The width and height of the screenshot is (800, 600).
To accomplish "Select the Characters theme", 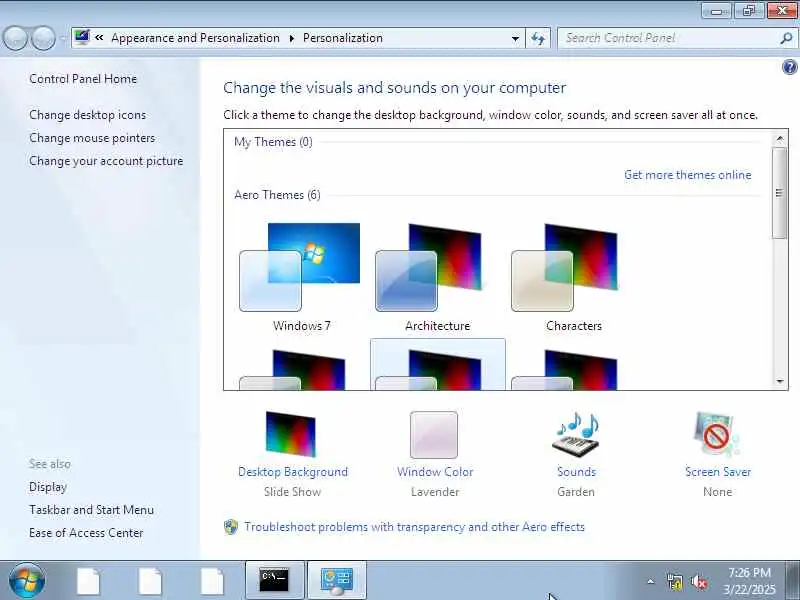I will [x=573, y=278].
